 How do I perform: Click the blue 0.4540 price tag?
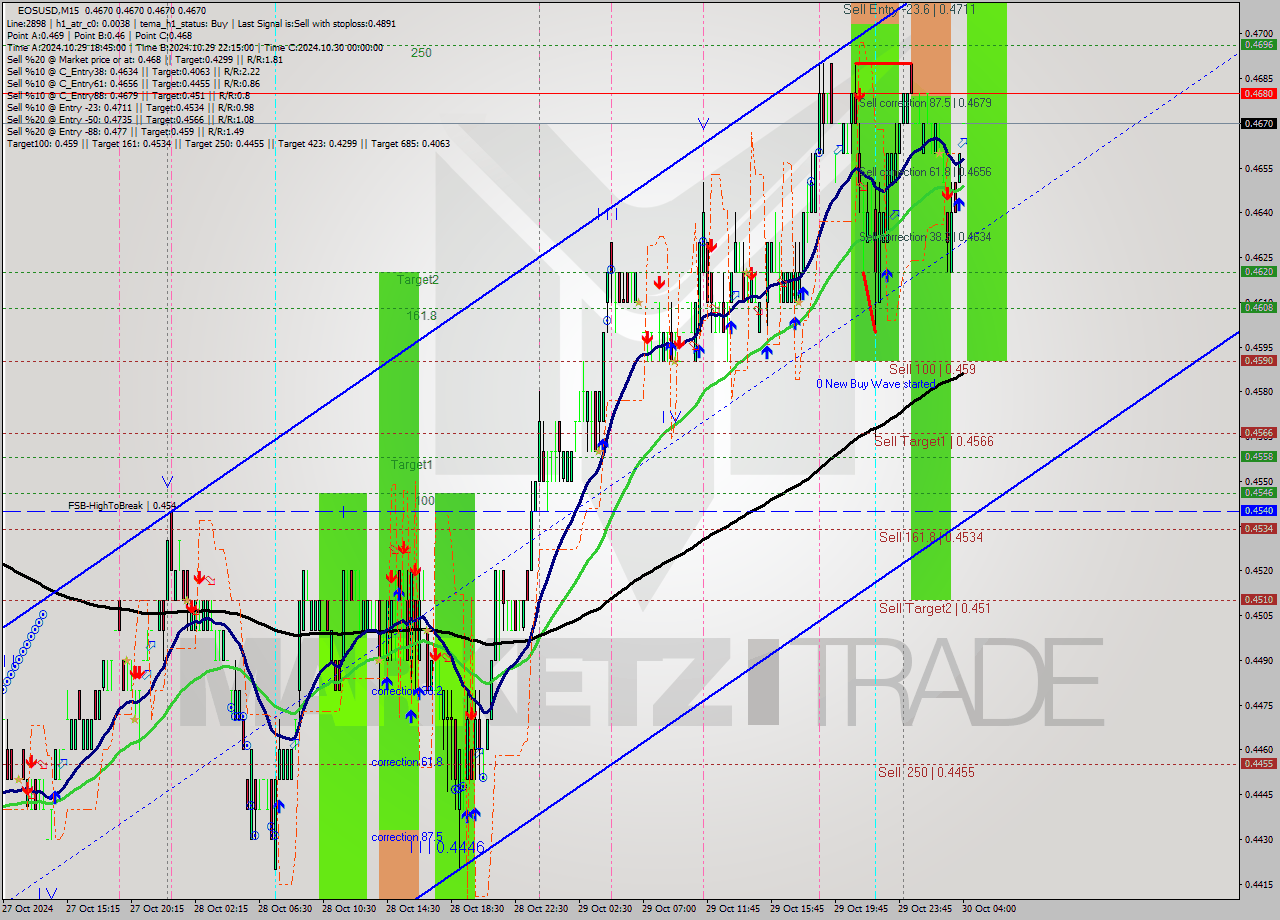tap(1258, 510)
